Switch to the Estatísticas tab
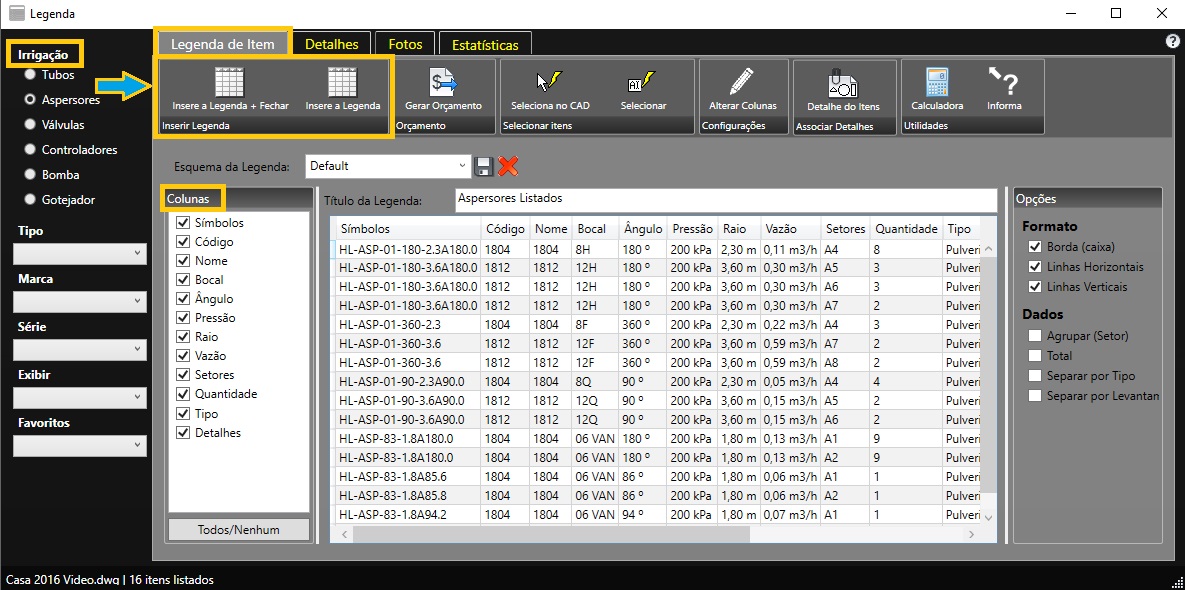This screenshot has width=1185, height=590. click(x=485, y=45)
